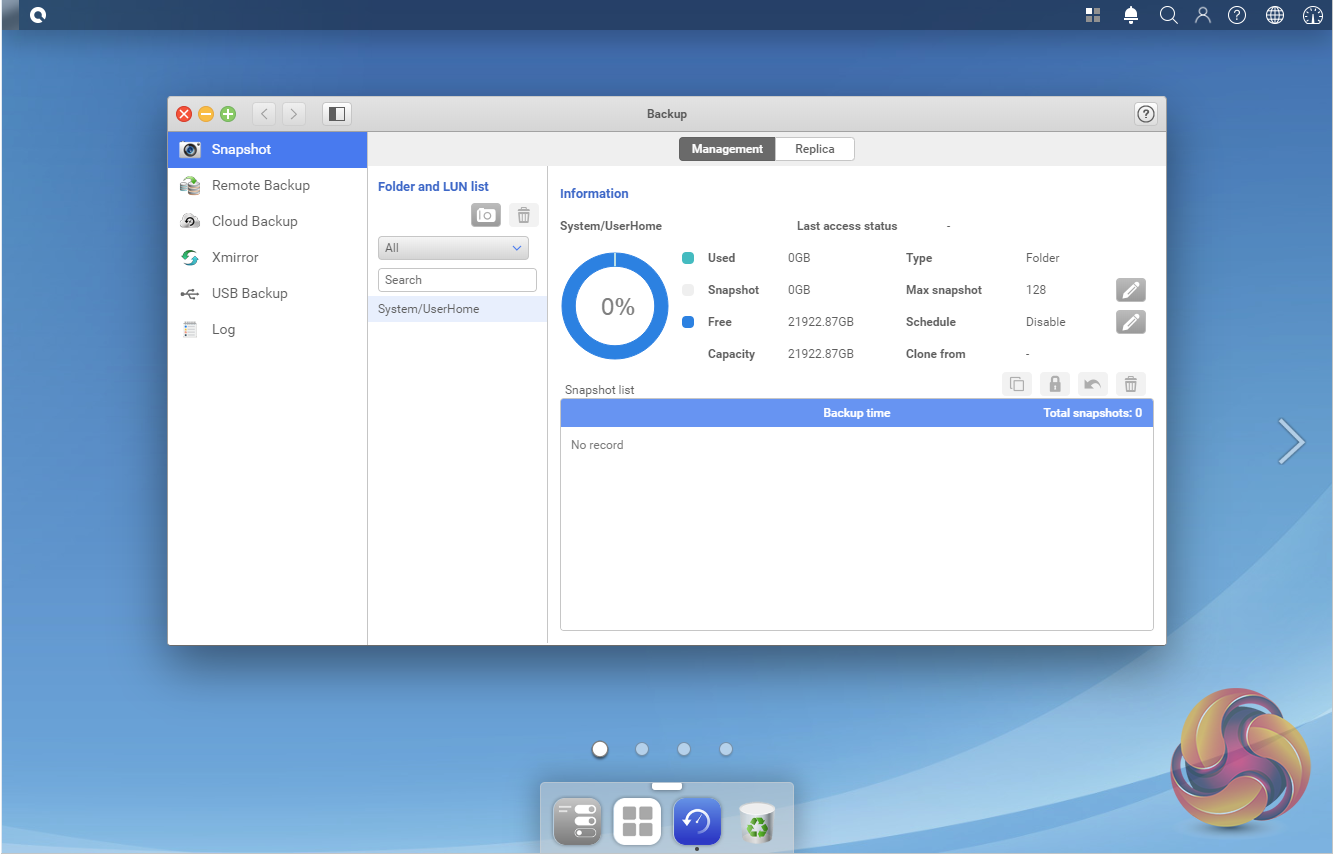This screenshot has width=1334, height=854.
Task: Click the trash icon in the Folder and LUN list
Action: coord(523,215)
